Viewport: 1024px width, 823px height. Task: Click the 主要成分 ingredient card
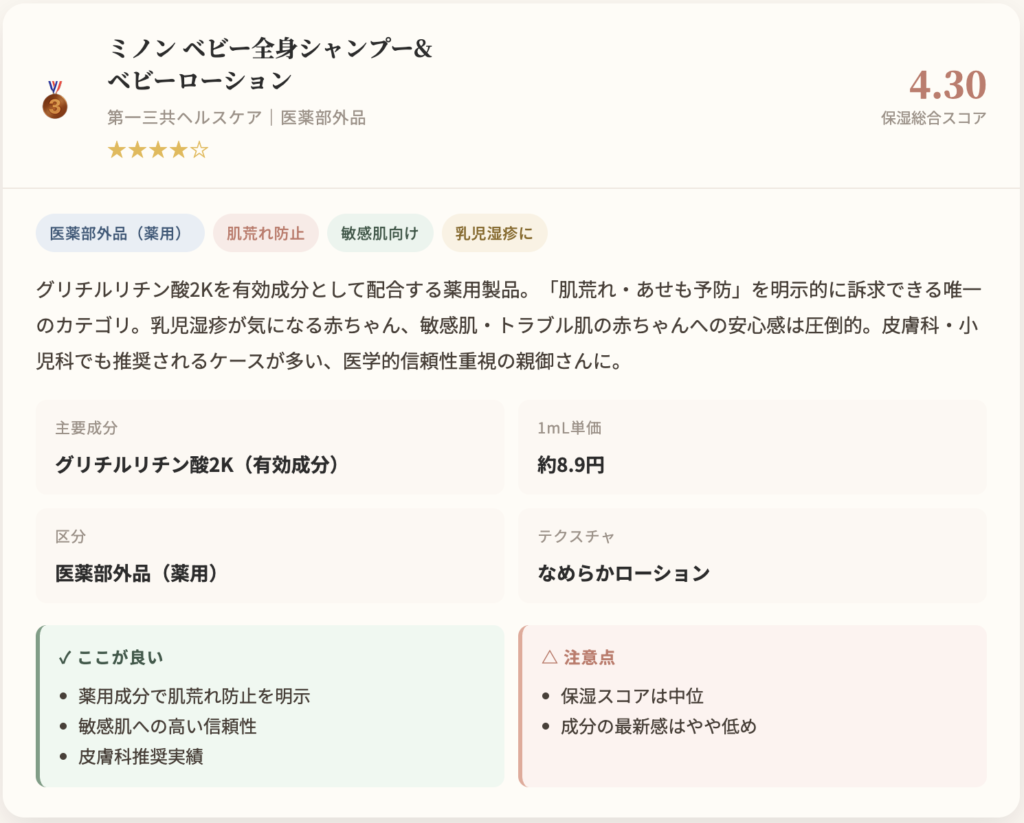269,447
